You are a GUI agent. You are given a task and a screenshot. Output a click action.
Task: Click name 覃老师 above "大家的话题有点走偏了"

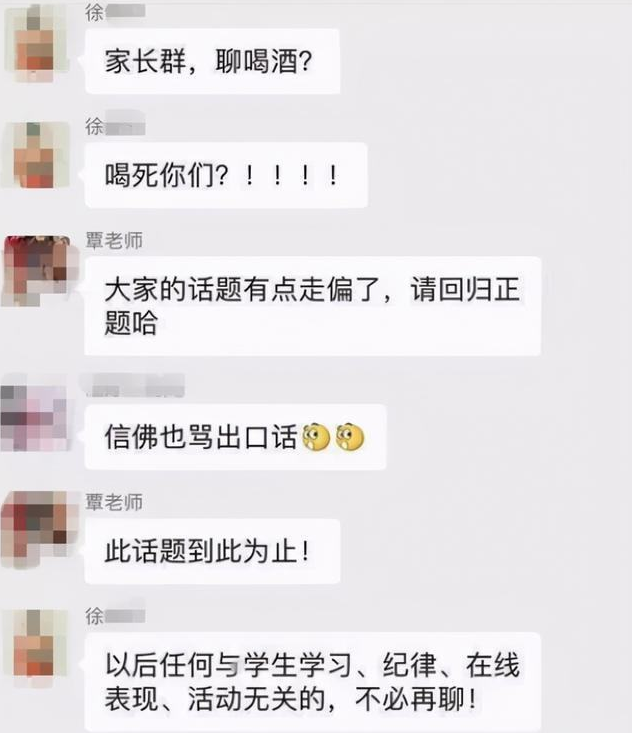pos(114,241)
